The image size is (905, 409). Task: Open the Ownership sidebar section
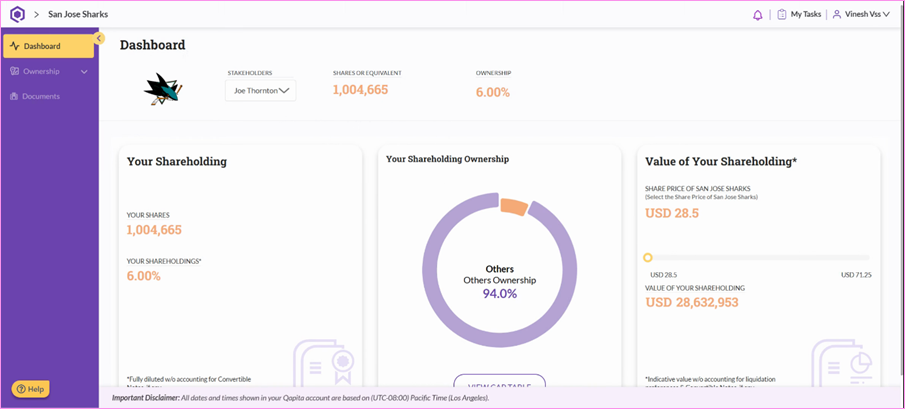click(x=48, y=72)
